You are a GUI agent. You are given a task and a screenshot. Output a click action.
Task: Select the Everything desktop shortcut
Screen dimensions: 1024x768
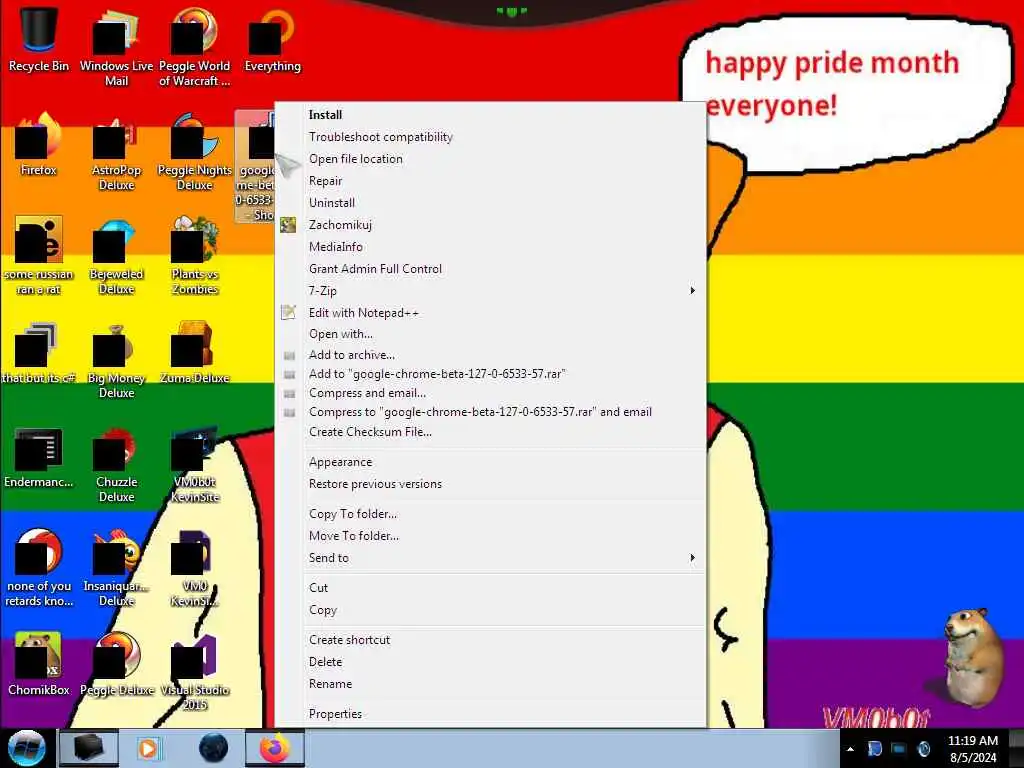tap(272, 39)
